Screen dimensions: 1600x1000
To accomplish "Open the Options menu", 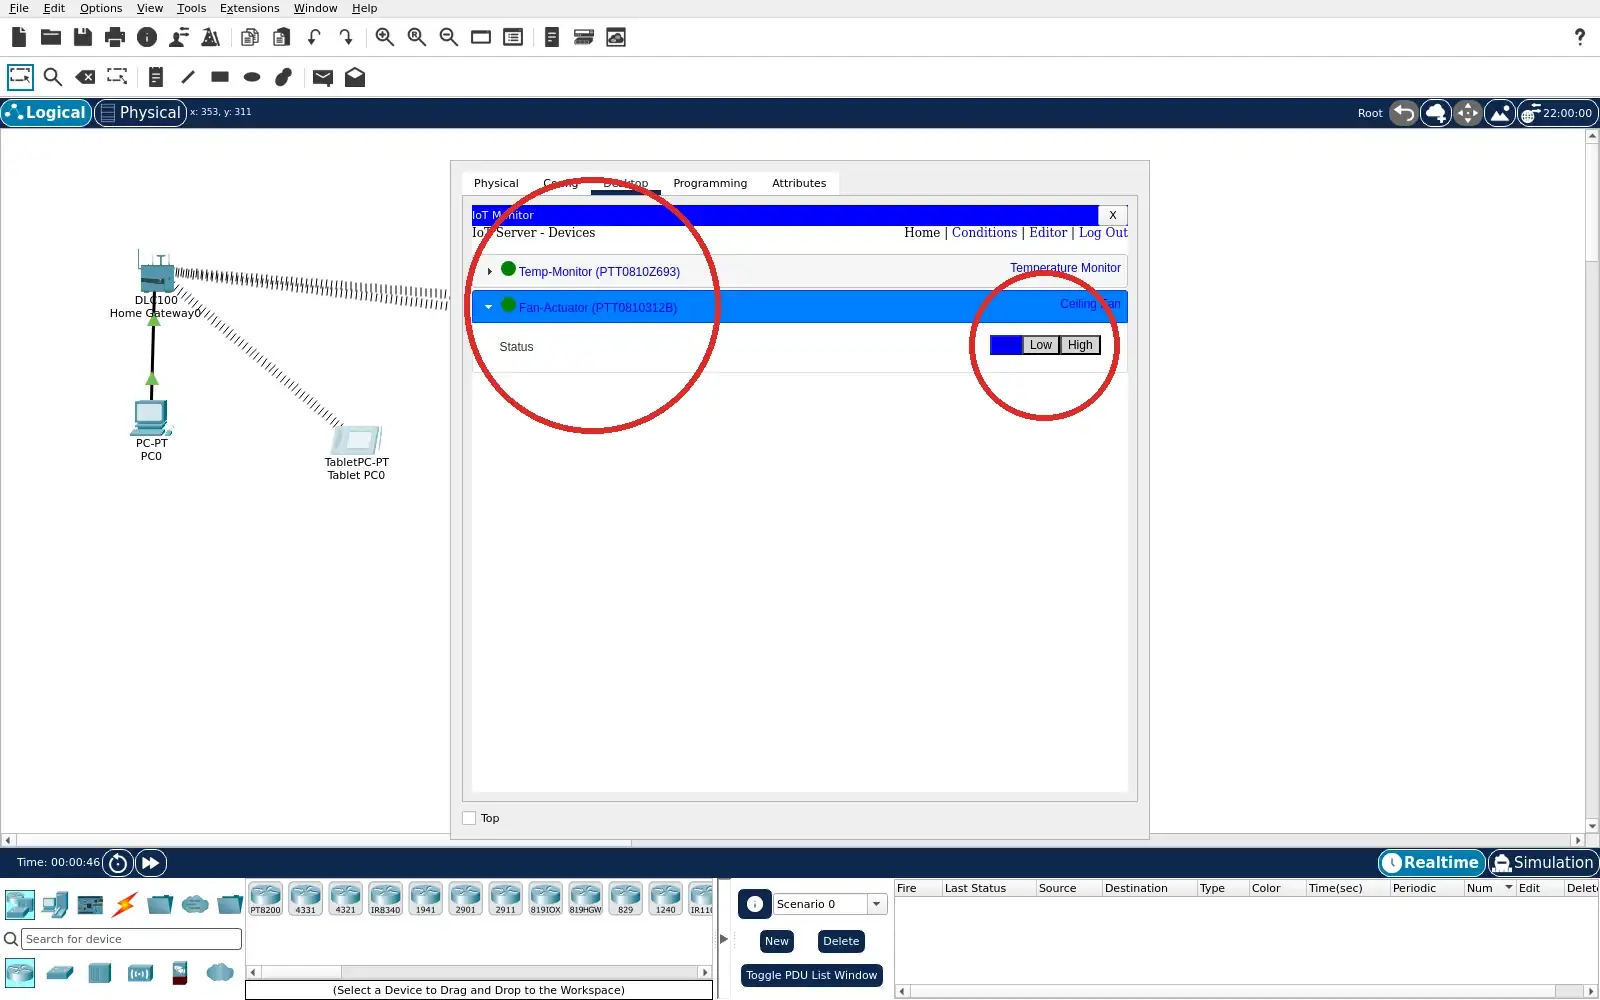I will (101, 8).
